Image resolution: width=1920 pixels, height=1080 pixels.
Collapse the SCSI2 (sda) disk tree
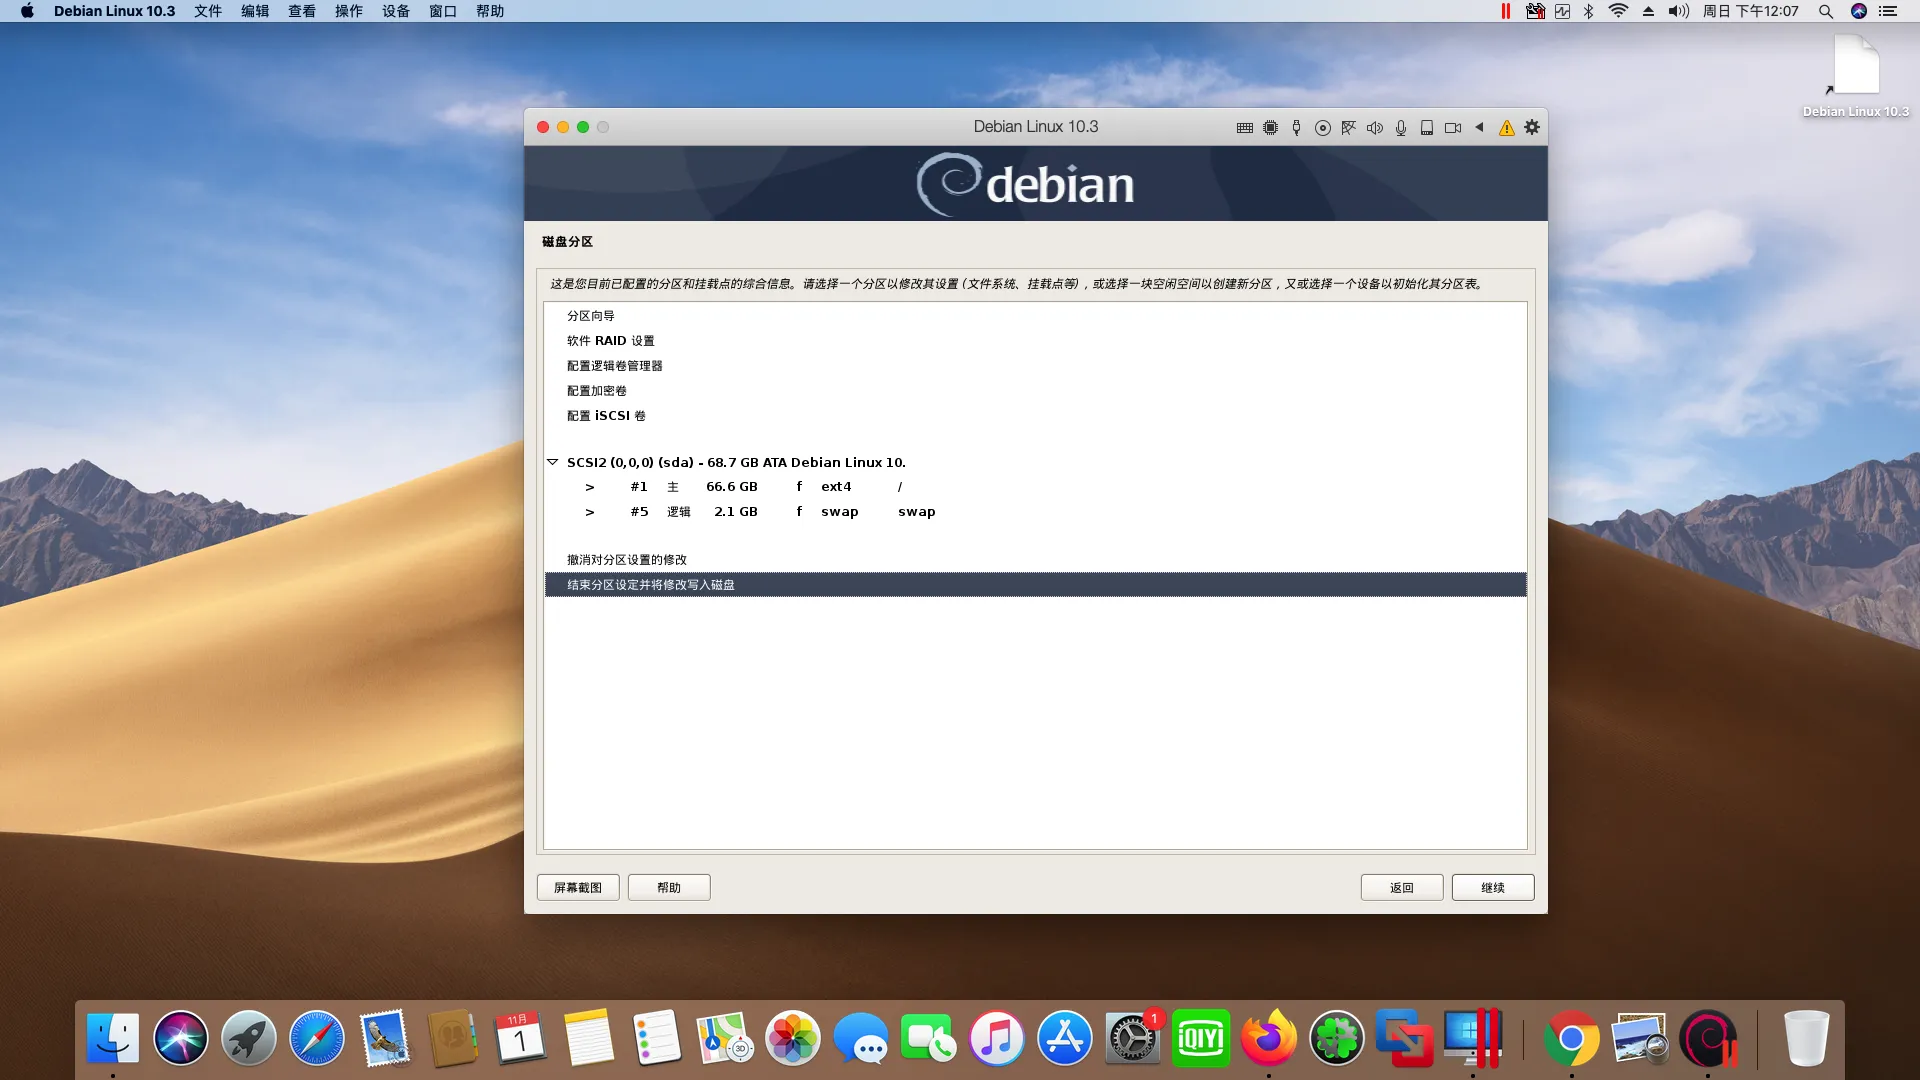tap(552, 462)
